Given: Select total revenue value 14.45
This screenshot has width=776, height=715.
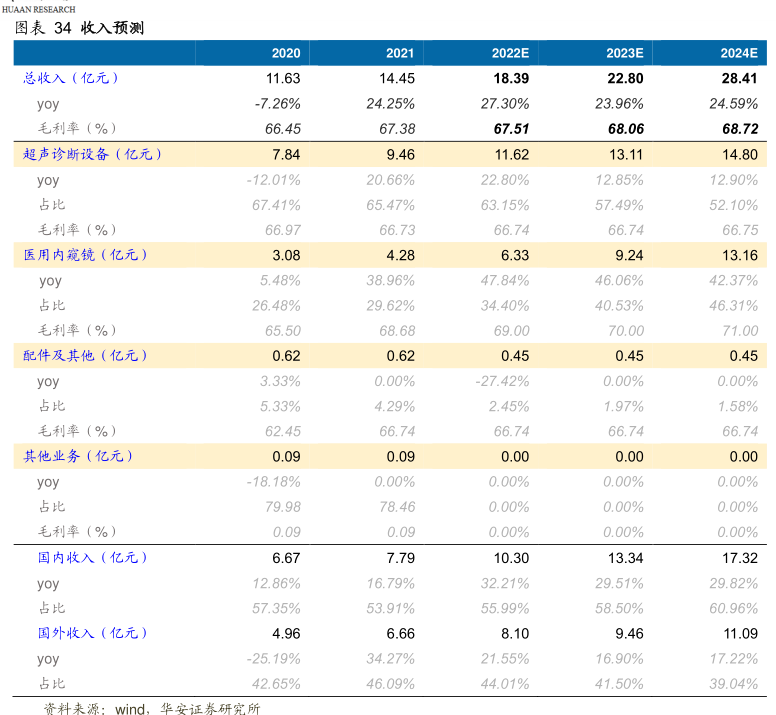Looking at the screenshot, I should 397,79.
